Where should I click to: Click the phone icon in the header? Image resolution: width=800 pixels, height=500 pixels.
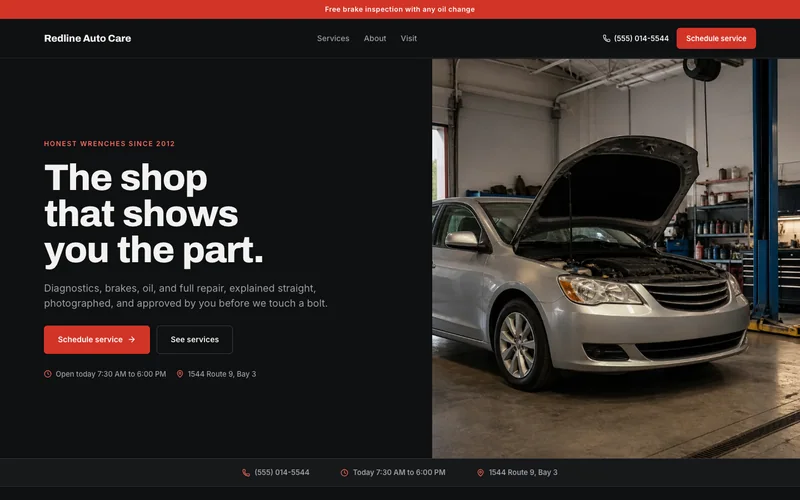point(606,38)
